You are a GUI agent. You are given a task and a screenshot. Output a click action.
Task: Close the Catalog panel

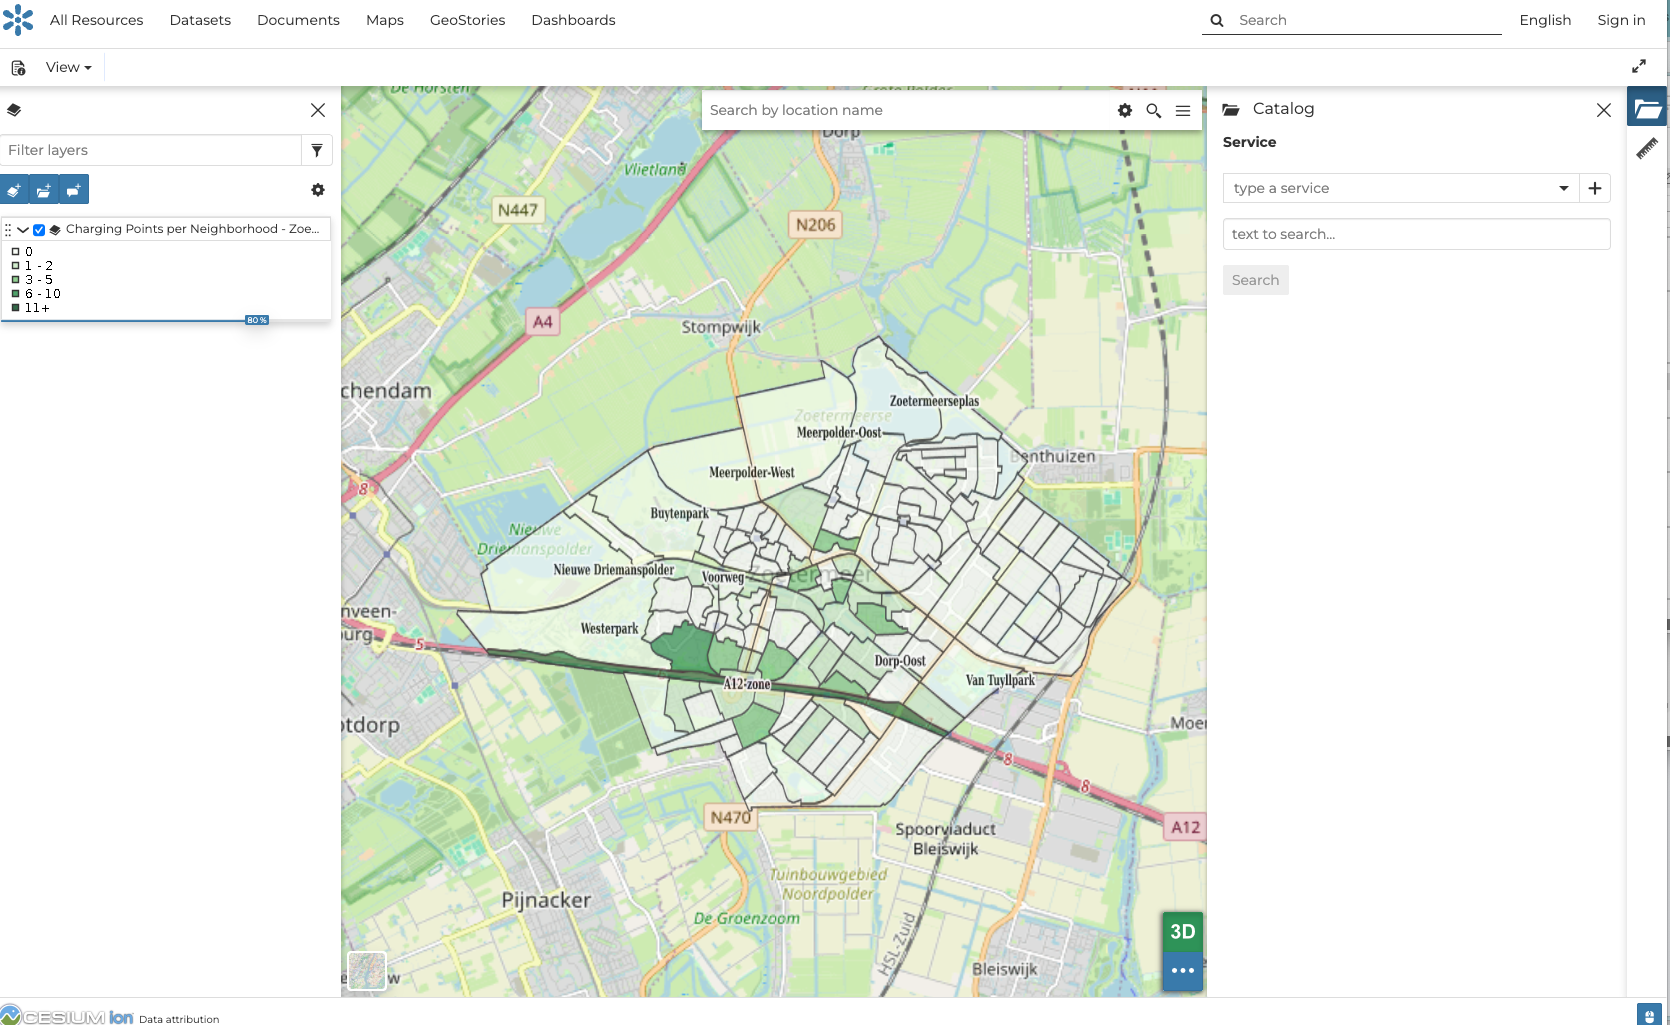(1604, 110)
